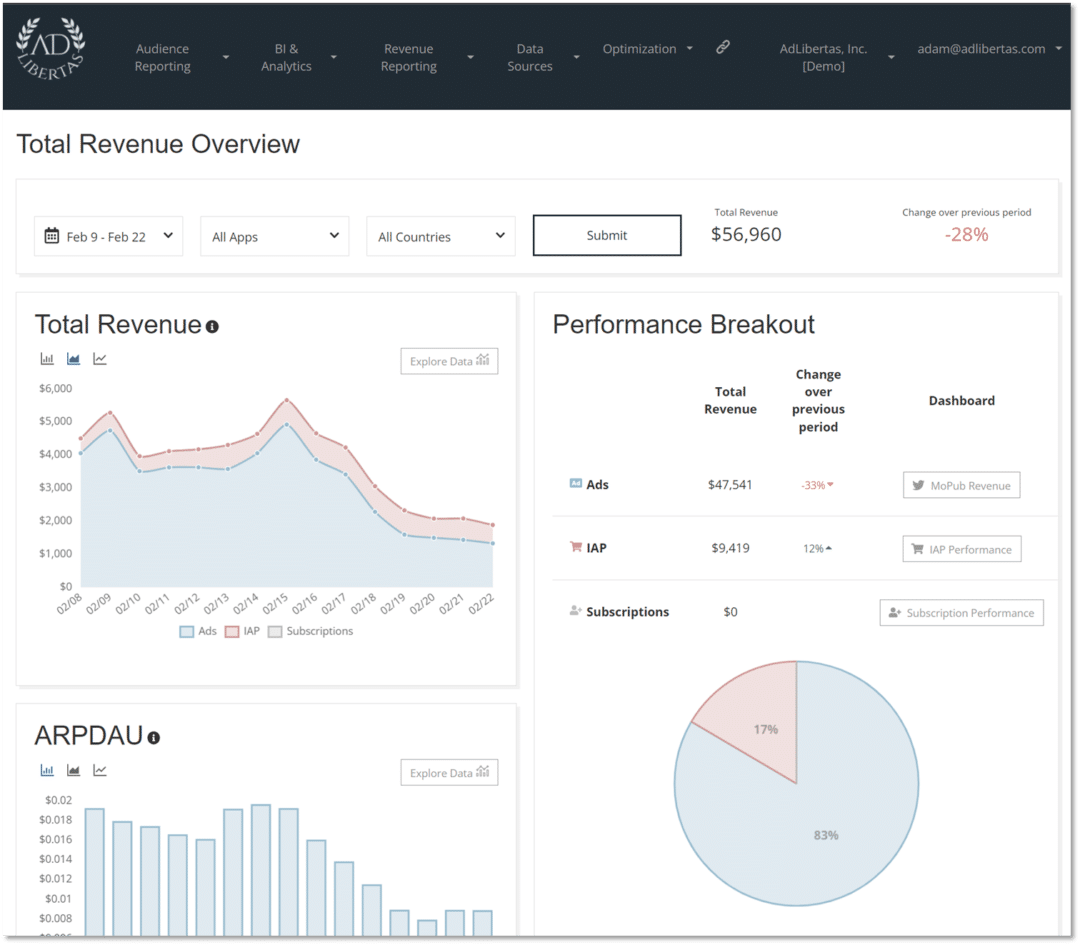Click the shopping cart icon beside IAP
The image size is (1080, 945).
pos(574,547)
